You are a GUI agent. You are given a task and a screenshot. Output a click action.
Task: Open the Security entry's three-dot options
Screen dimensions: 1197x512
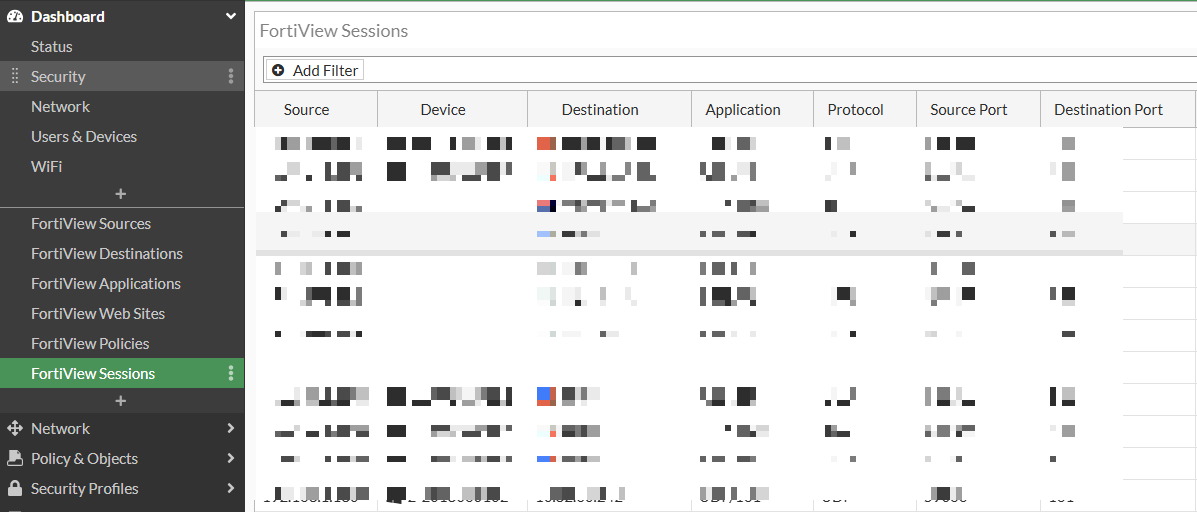click(231, 76)
